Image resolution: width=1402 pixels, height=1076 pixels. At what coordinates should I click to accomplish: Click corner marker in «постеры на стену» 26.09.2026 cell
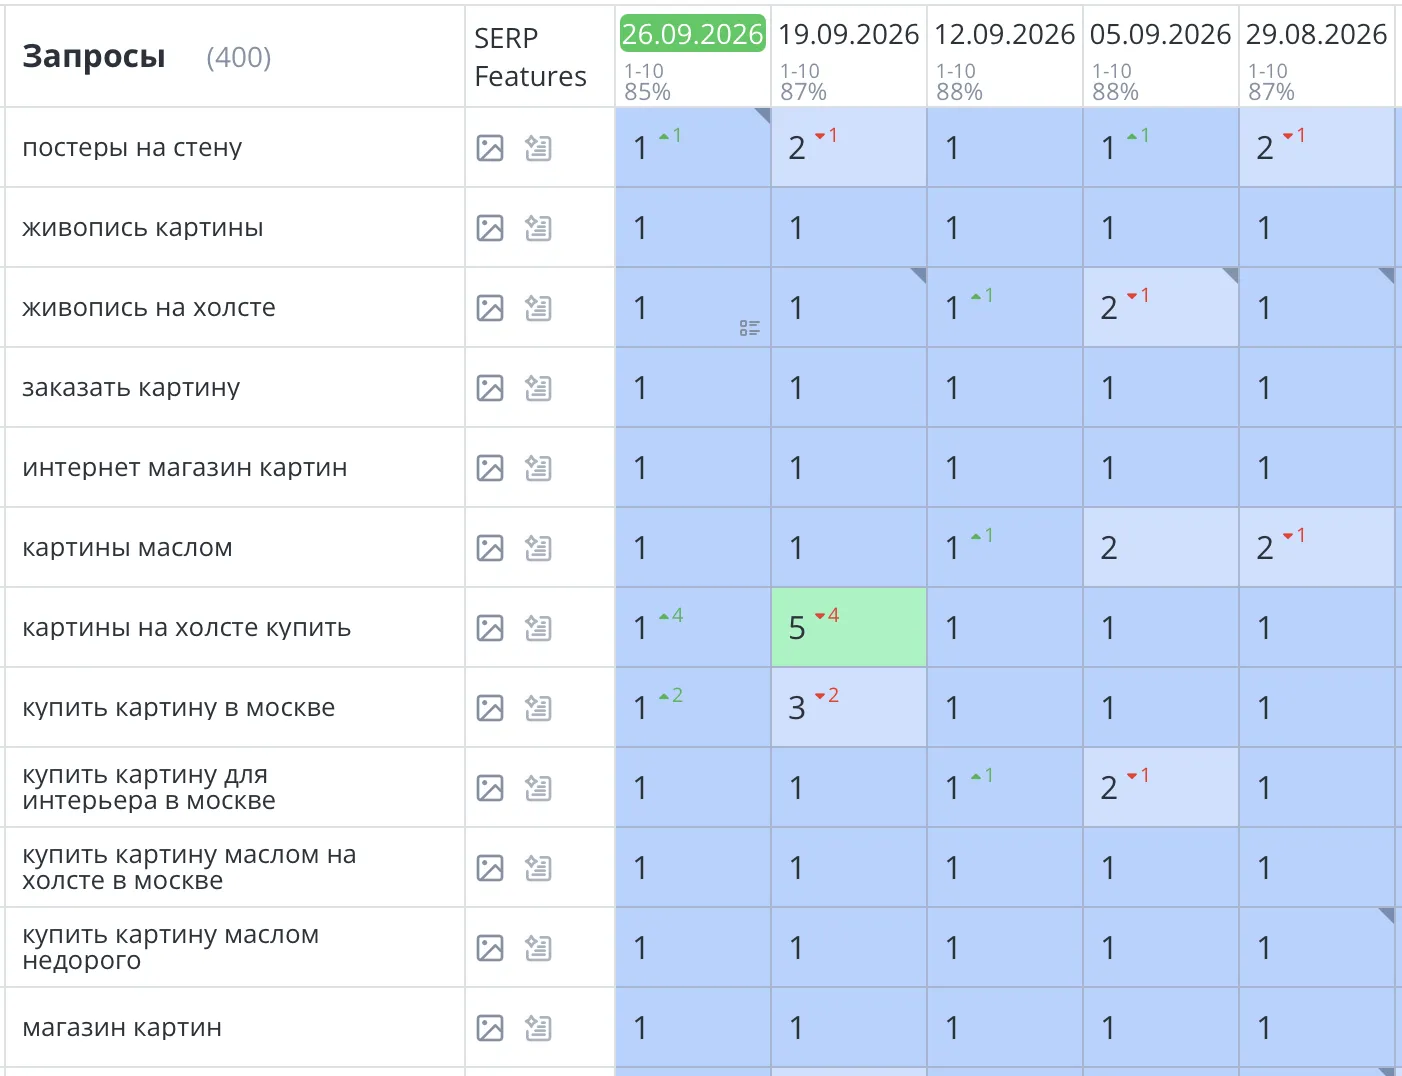coord(762,116)
